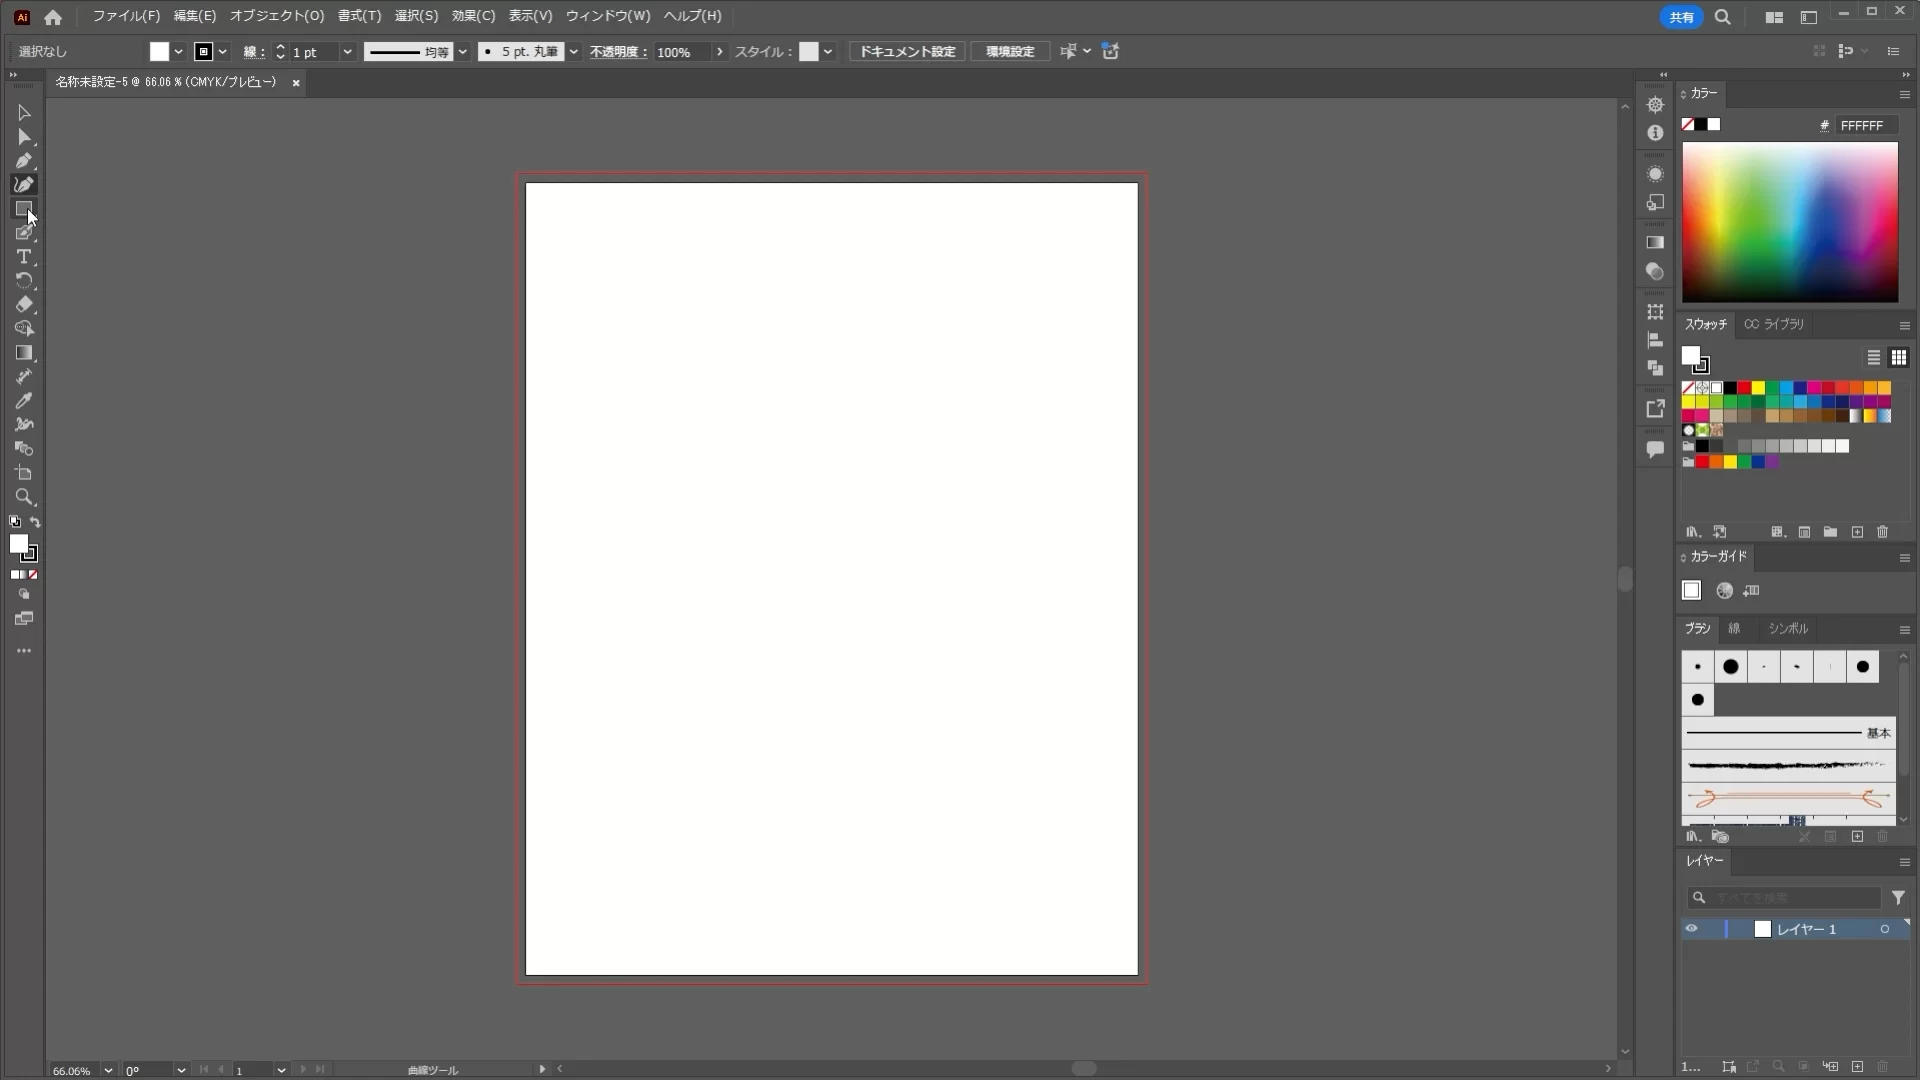Select the Direct Selection tool
The image size is (1920, 1080).
point(24,137)
